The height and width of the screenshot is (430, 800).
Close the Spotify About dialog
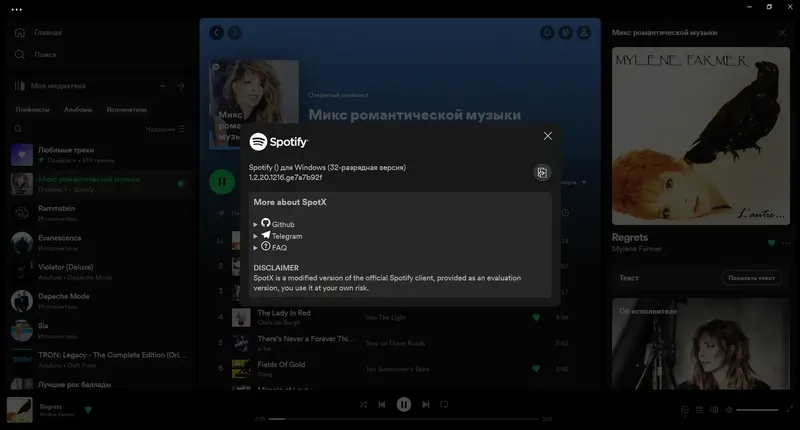[547, 136]
